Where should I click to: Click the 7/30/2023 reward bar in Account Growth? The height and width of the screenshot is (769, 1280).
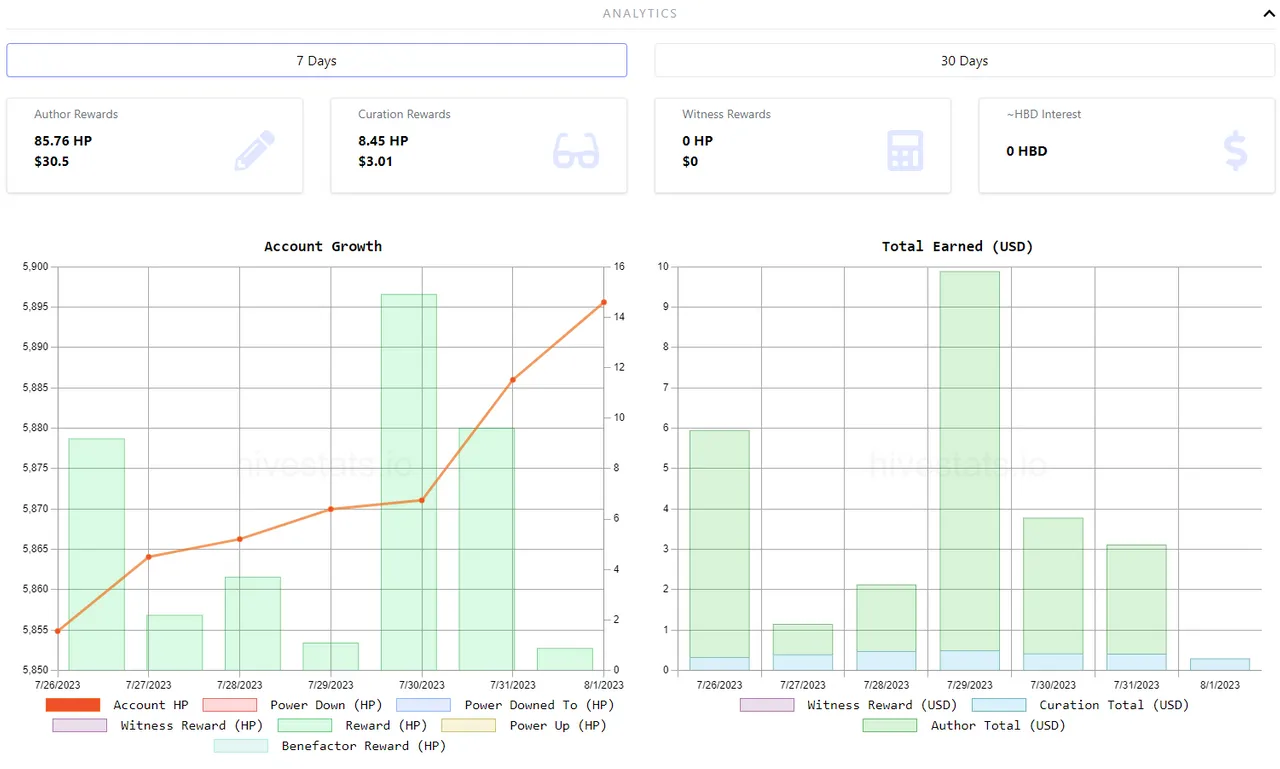tap(409, 480)
